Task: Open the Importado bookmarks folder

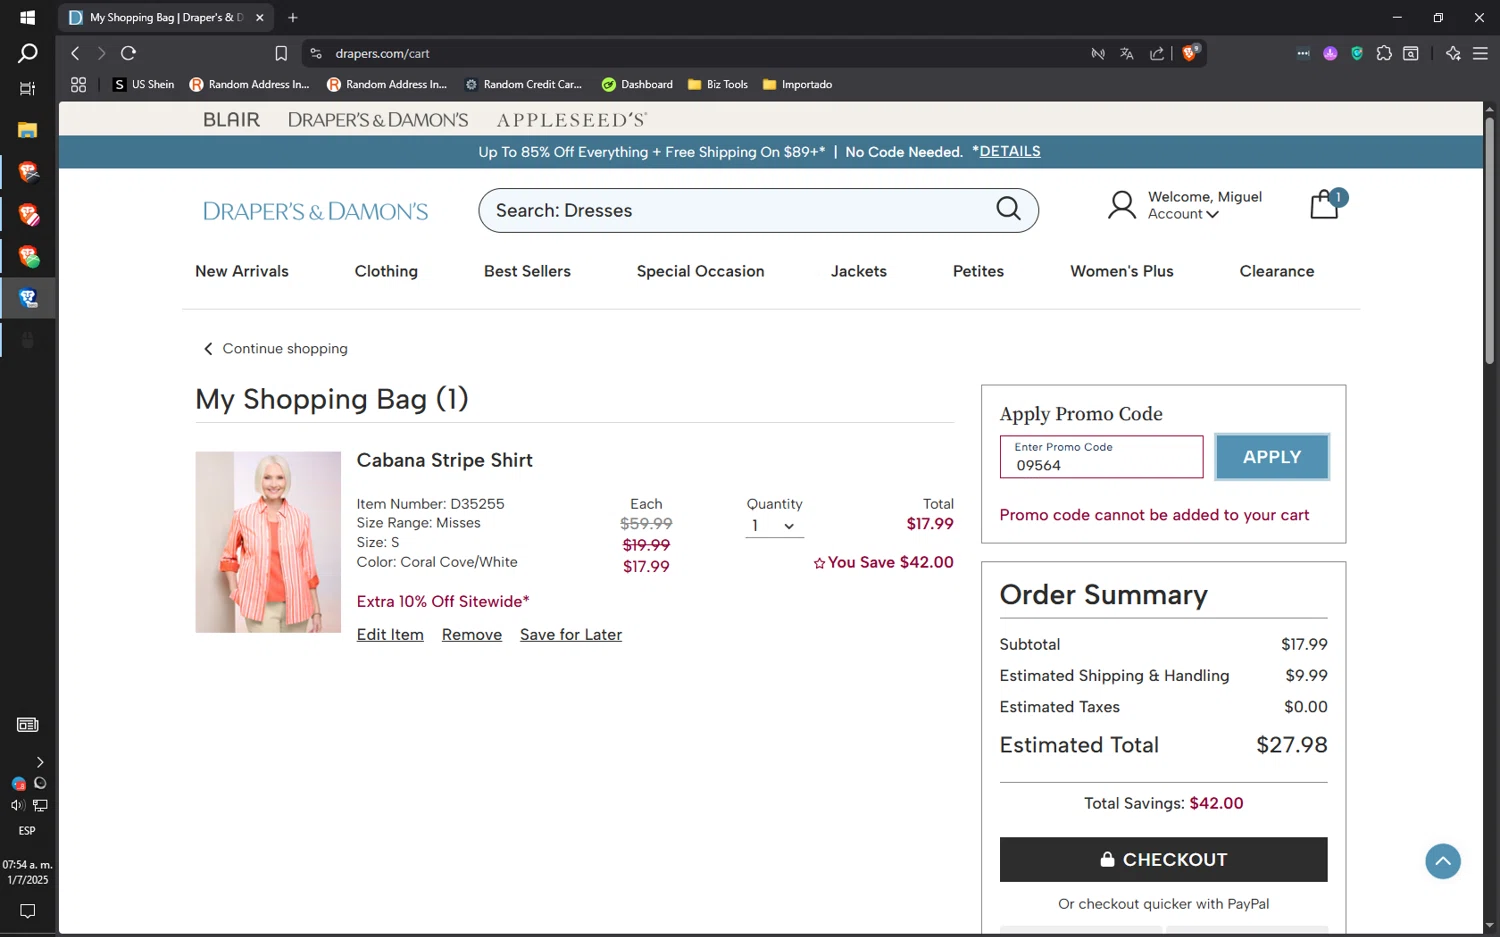Action: (797, 85)
